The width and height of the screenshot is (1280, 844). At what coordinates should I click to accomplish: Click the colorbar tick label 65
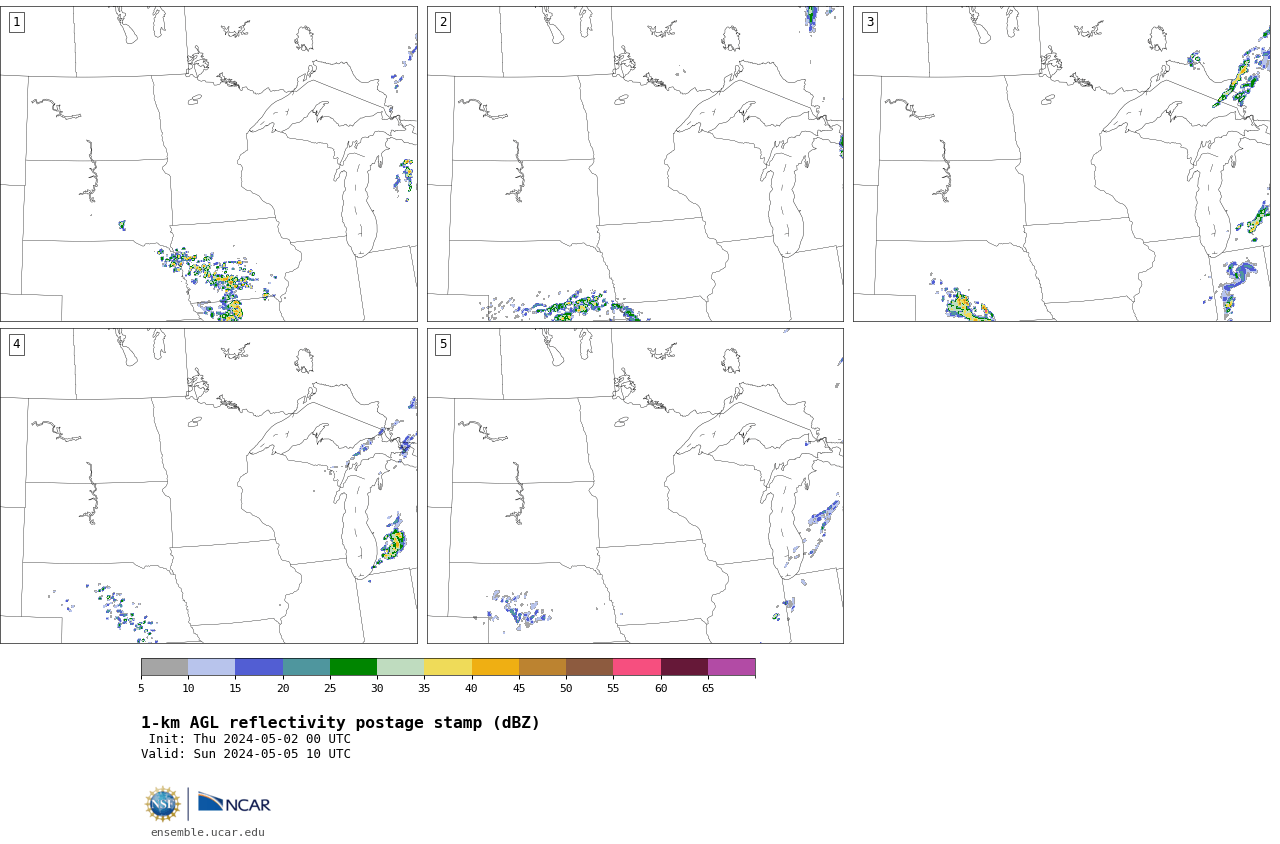(x=708, y=688)
